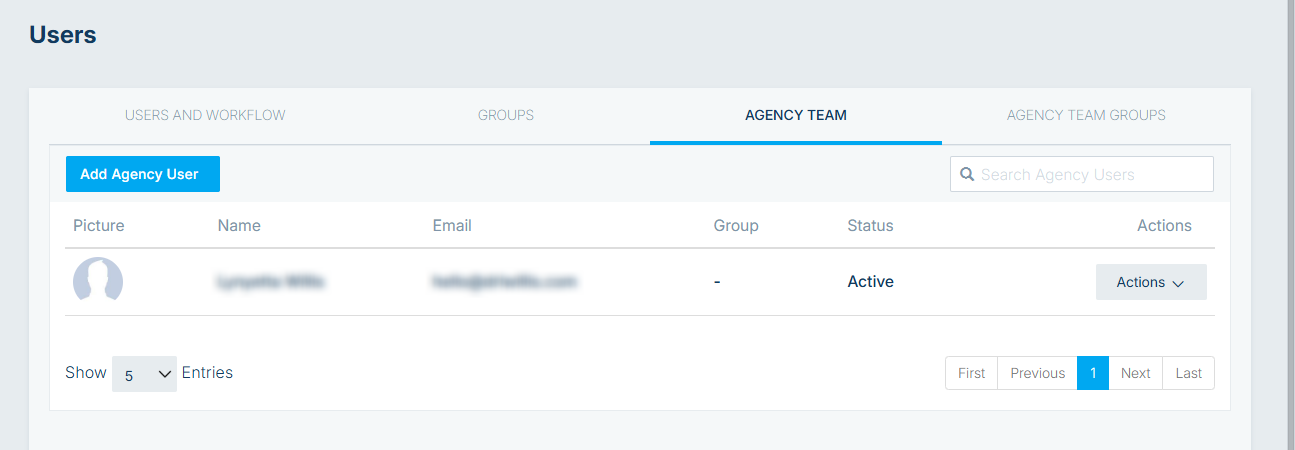This screenshot has height=450, width=1295.
Task: Click the magnifier icon in search box
Action: (x=967, y=174)
